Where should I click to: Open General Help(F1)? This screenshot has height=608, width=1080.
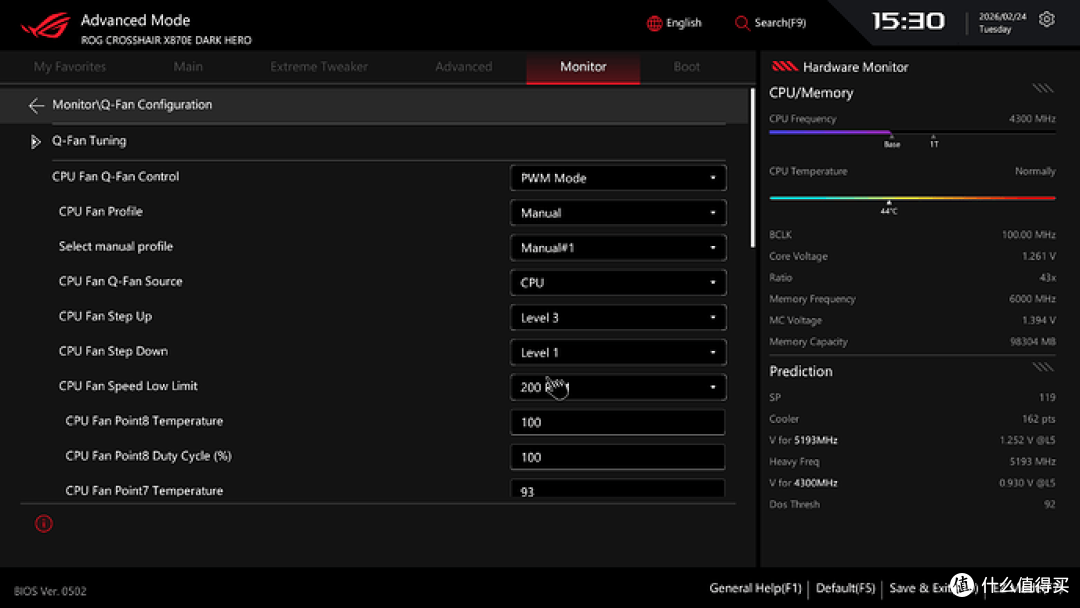pos(756,589)
